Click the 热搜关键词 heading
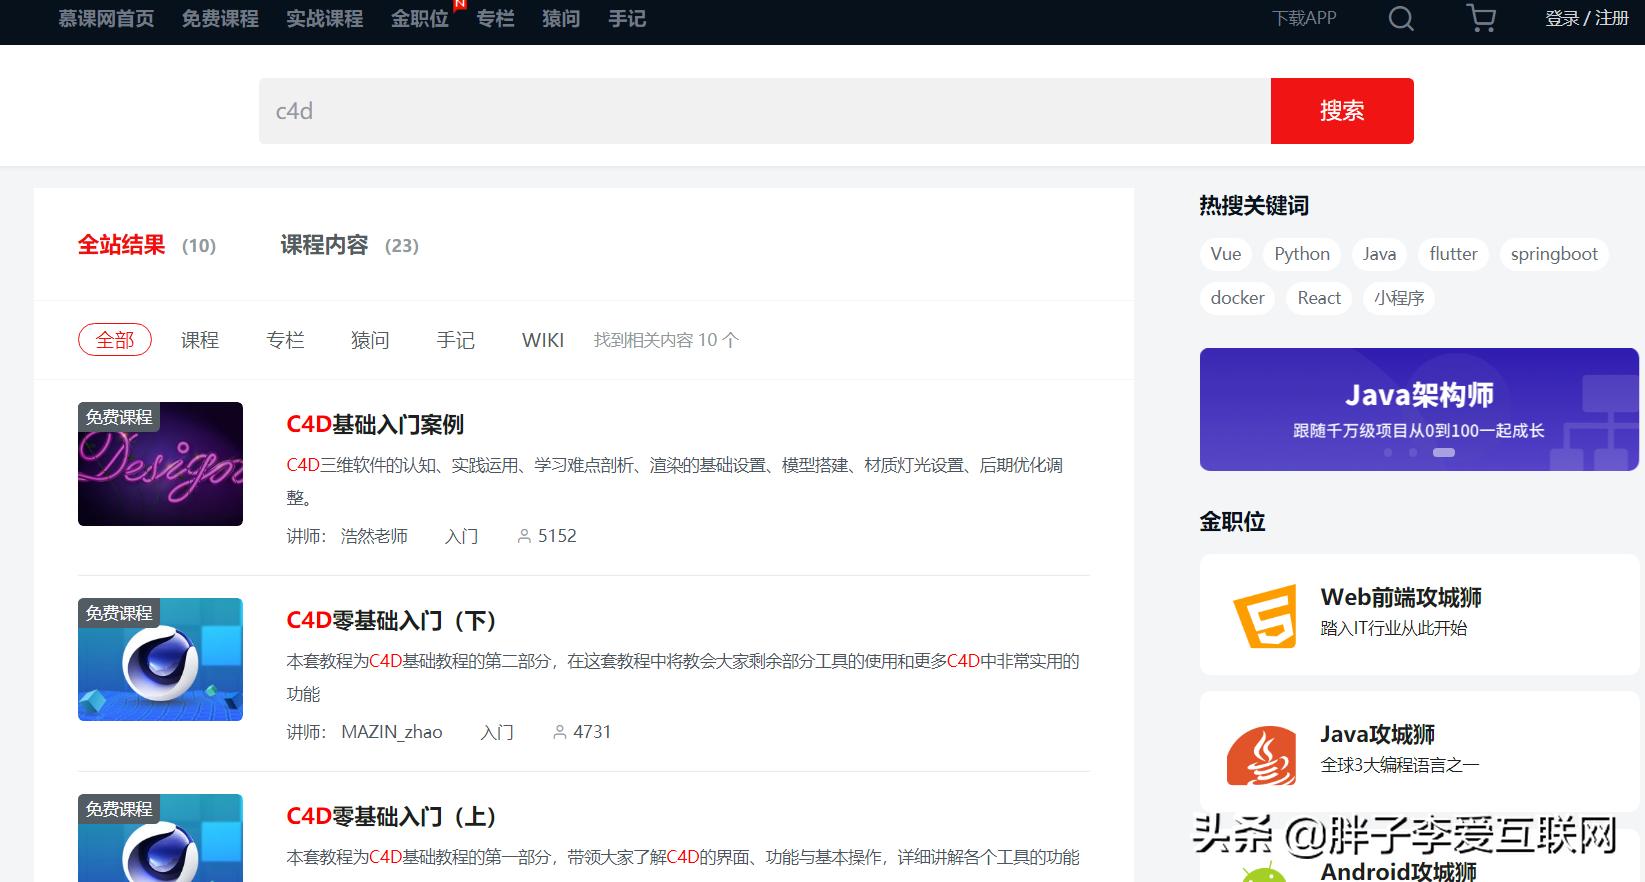 (1254, 206)
